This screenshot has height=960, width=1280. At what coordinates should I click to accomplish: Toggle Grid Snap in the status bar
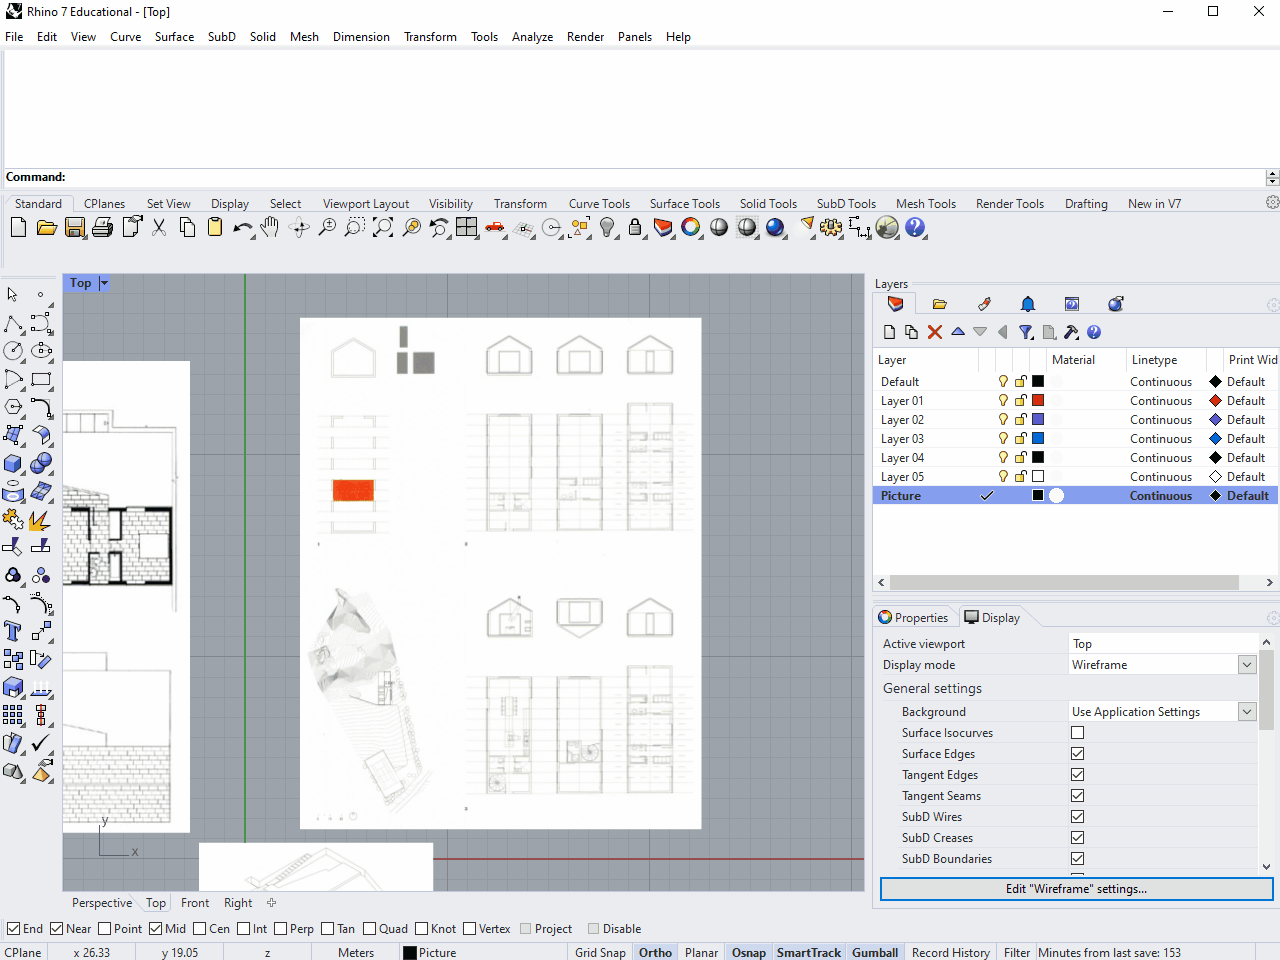(x=600, y=953)
